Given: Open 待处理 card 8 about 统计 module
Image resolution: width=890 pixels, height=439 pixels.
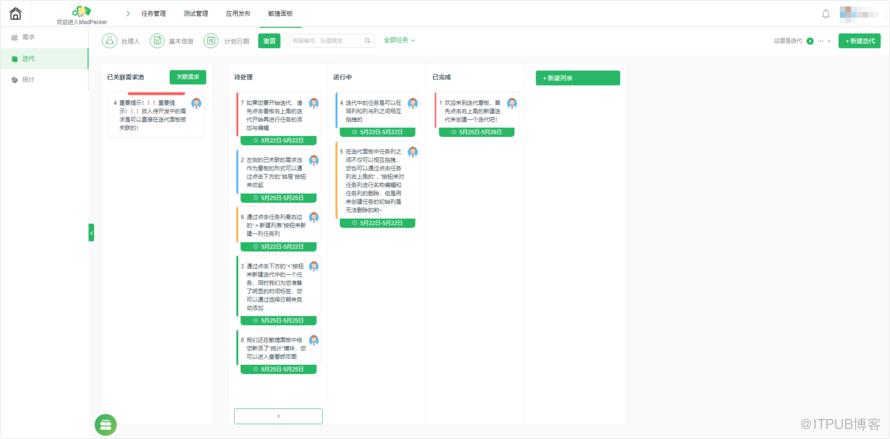Looking at the screenshot, I should coord(275,348).
